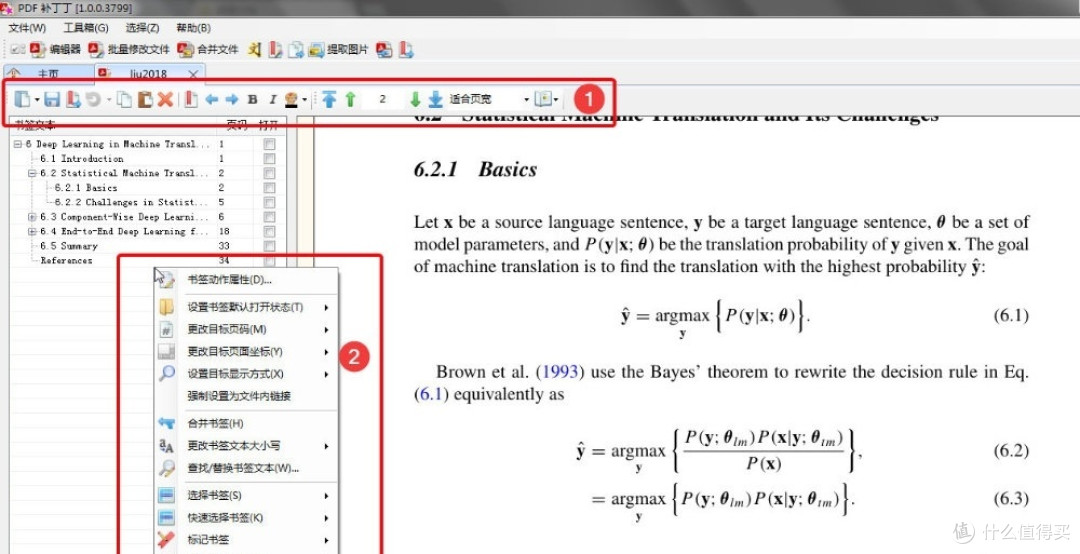Open the 工具箱(G) menu
This screenshot has height=554, width=1080.
(86, 28)
